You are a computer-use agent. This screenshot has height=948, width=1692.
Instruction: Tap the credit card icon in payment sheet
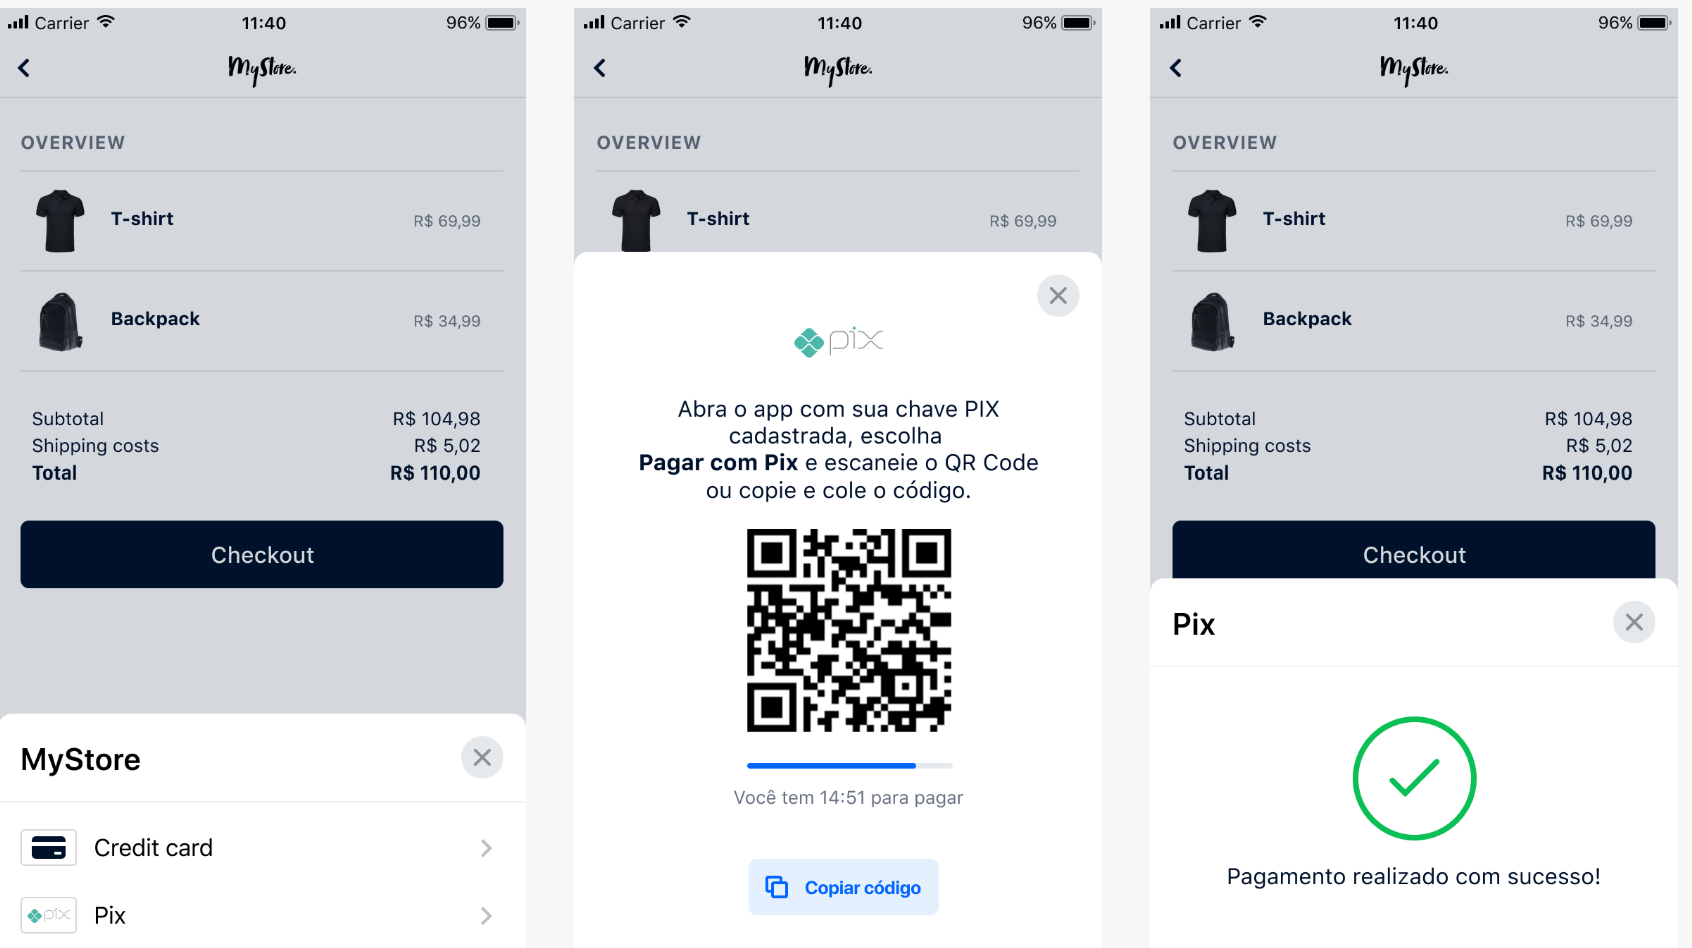48,848
